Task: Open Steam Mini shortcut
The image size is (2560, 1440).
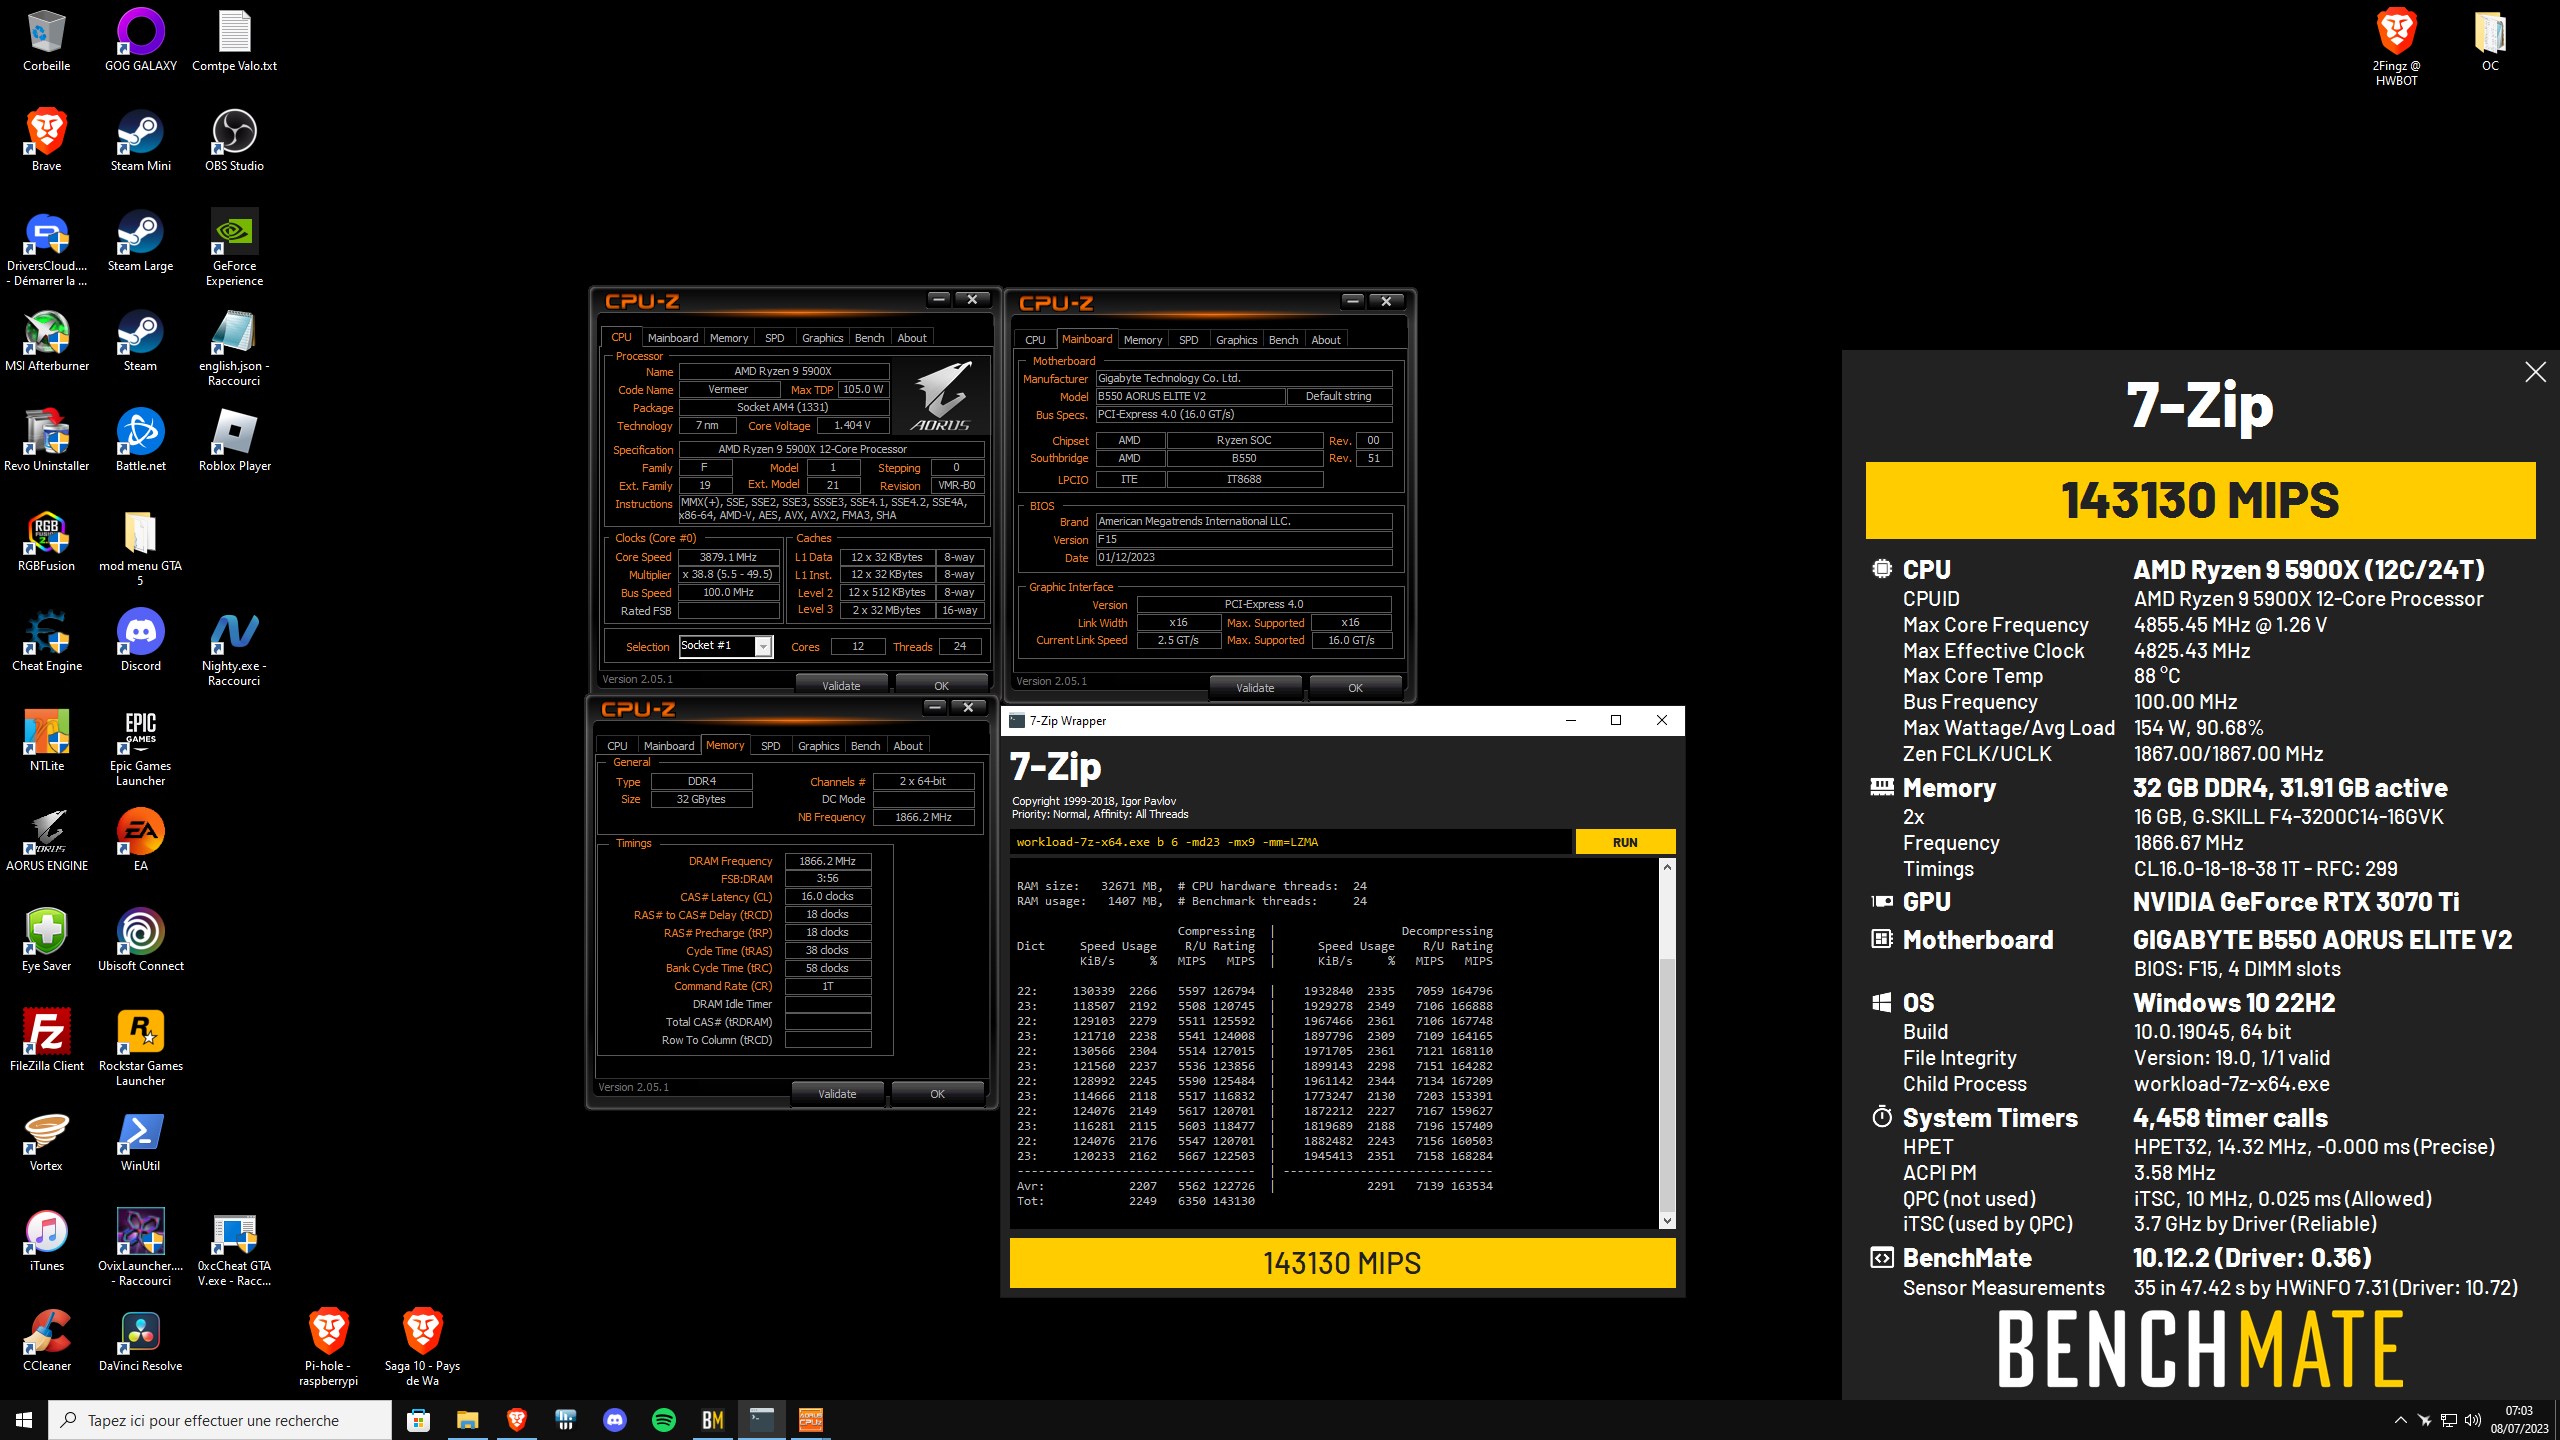Action: pos(141,140)
